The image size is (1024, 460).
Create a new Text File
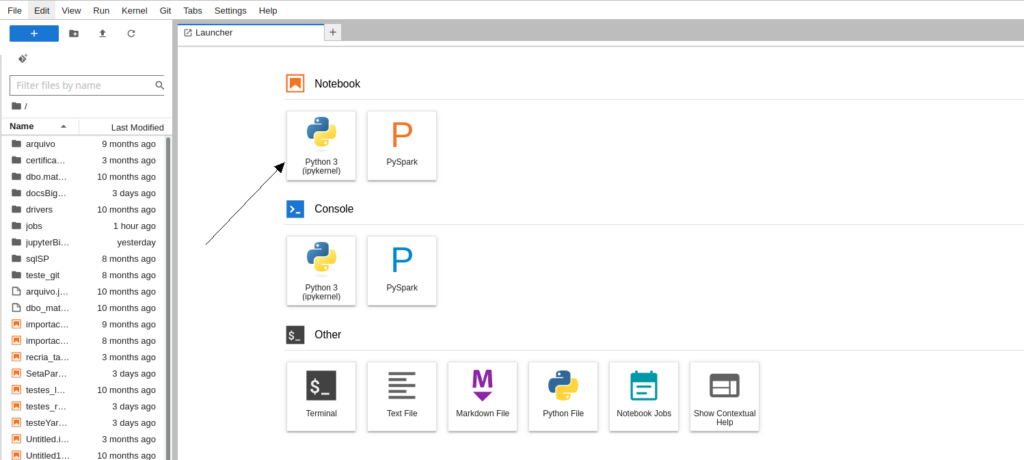click(x=402, y=396)
